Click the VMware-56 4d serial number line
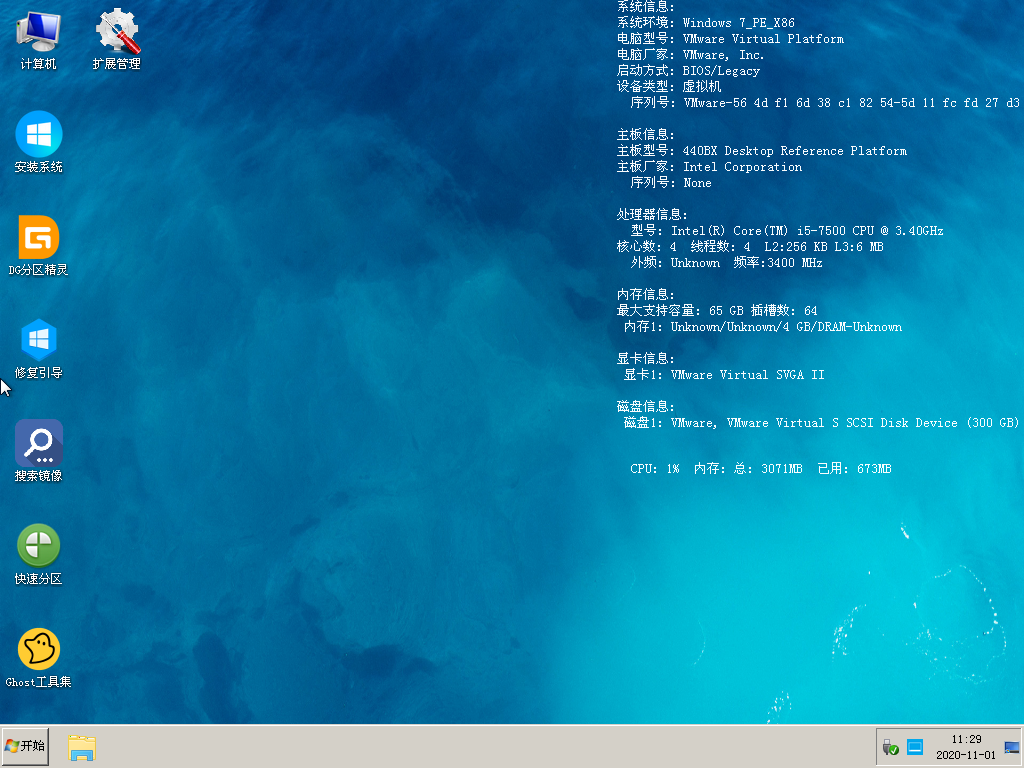This screenshot has height=768, width=1024. tap(825, 103)
